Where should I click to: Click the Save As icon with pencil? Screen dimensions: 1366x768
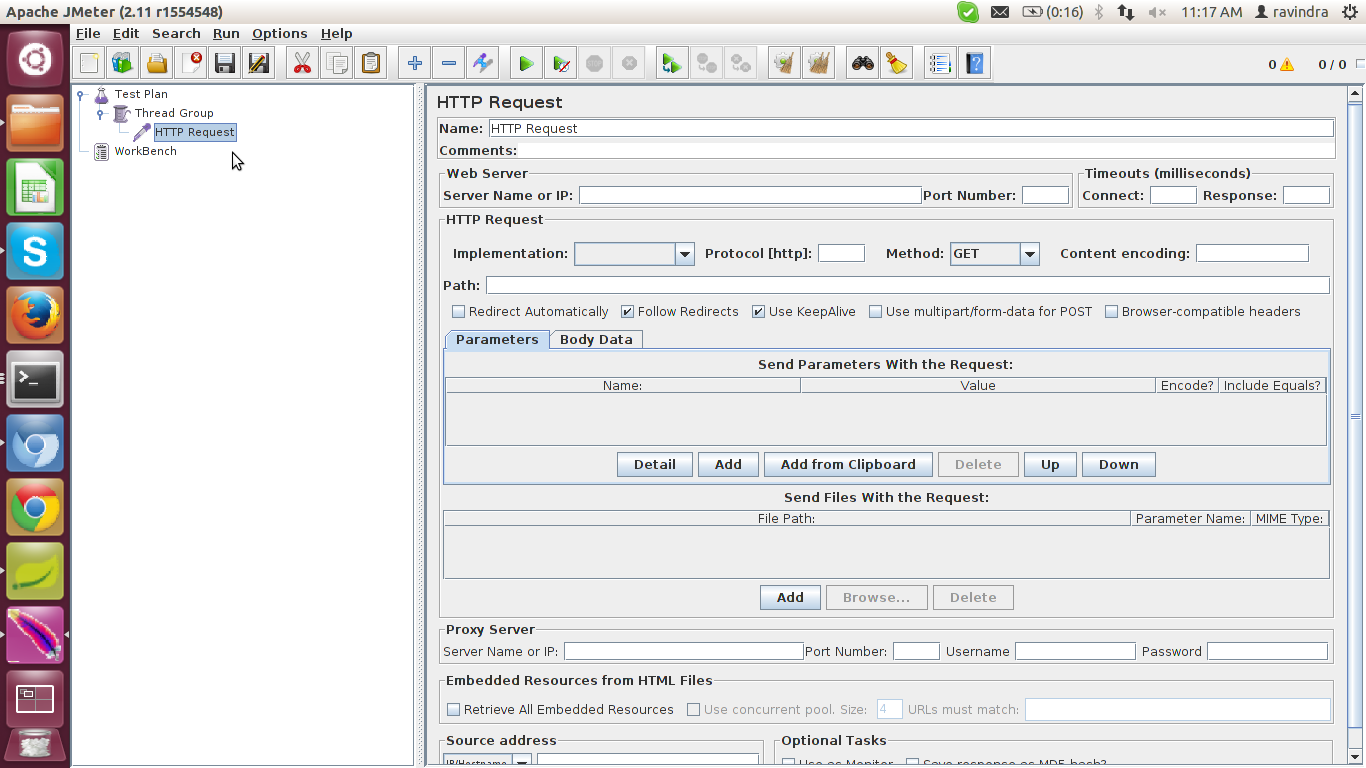[259, 64]
